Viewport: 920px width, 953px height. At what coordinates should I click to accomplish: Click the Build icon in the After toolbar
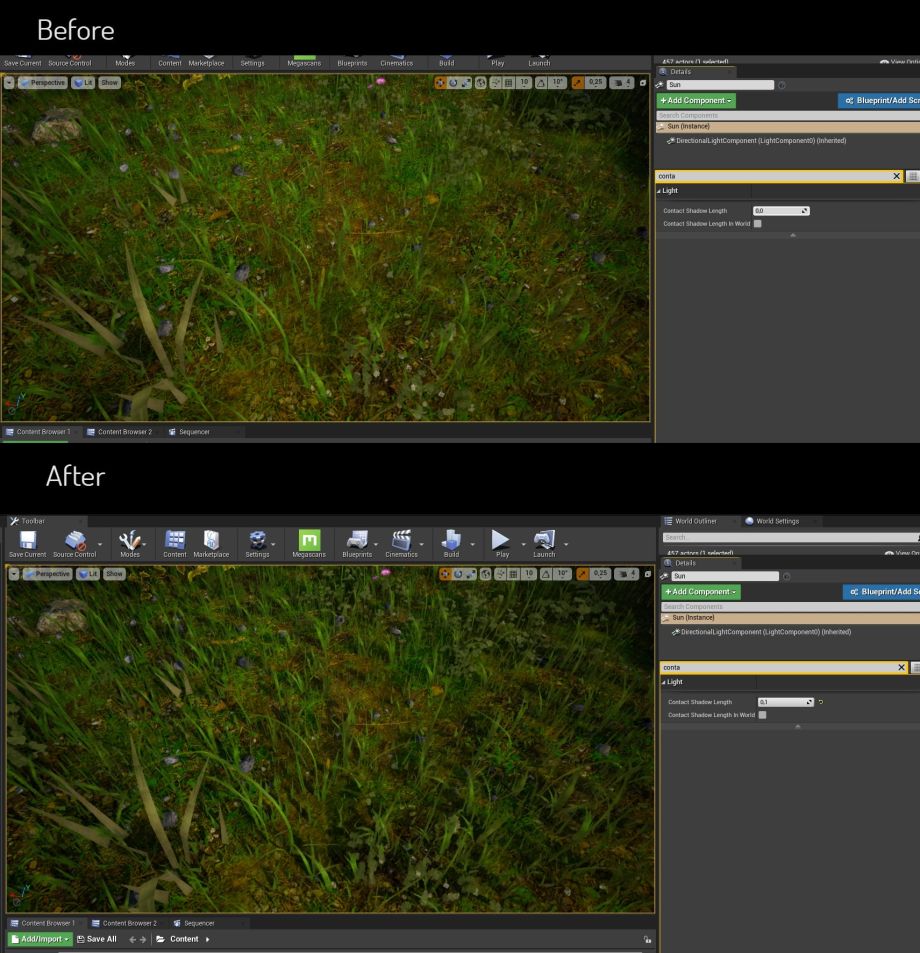(452, 539)
